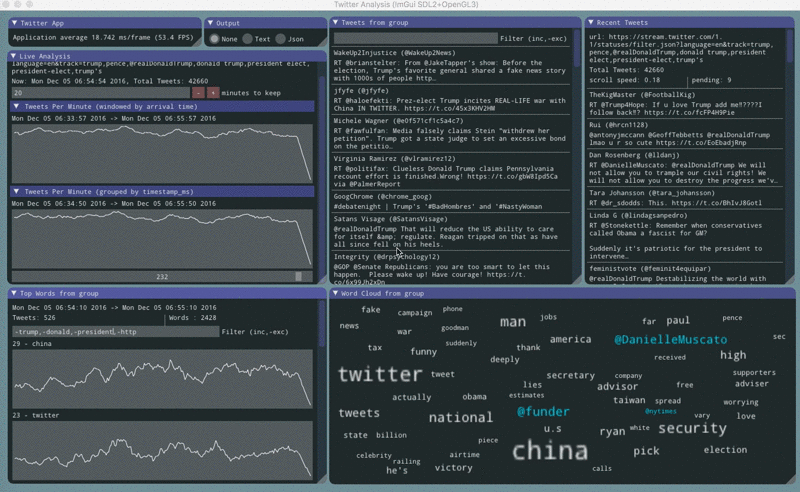Click the word security in word cloud
The width and height of the screenshot is (800, 492).
point(692,428)
